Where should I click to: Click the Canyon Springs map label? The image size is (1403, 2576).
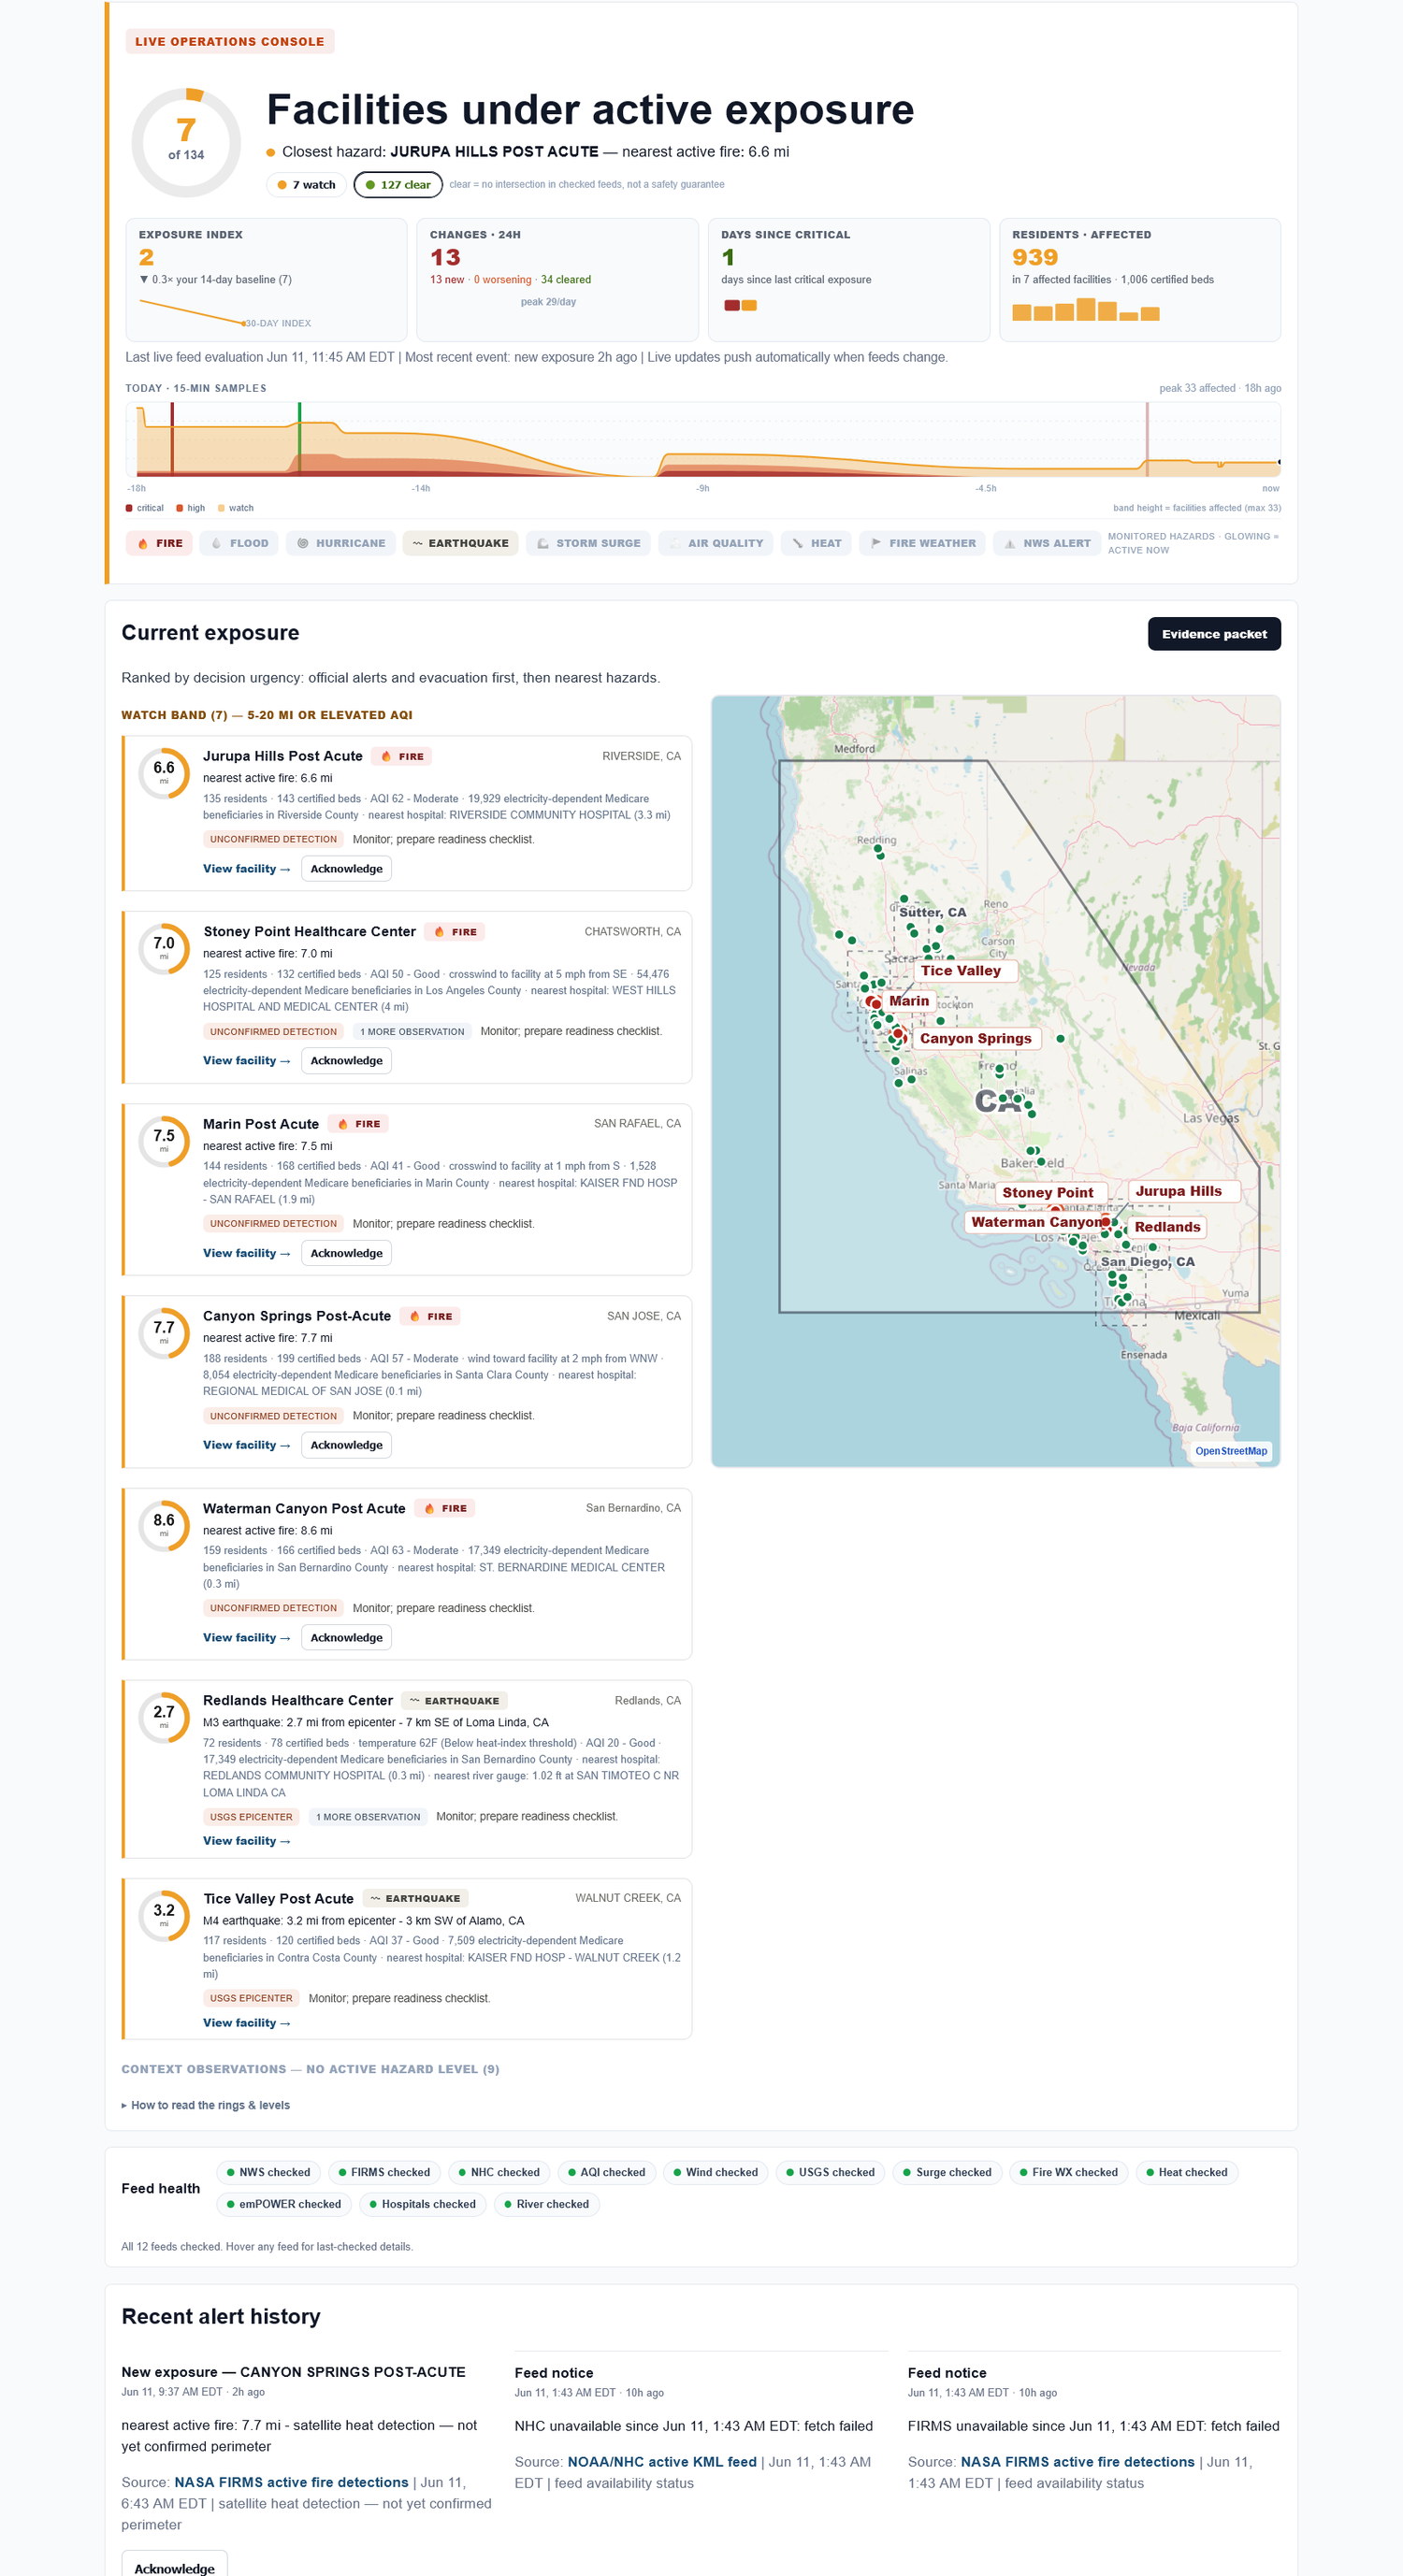[x=978, y=1039]
